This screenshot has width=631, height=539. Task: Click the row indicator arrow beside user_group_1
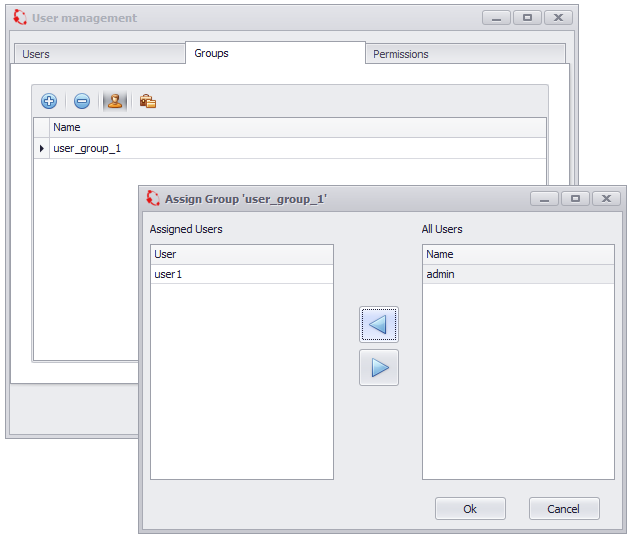point(41,148)
